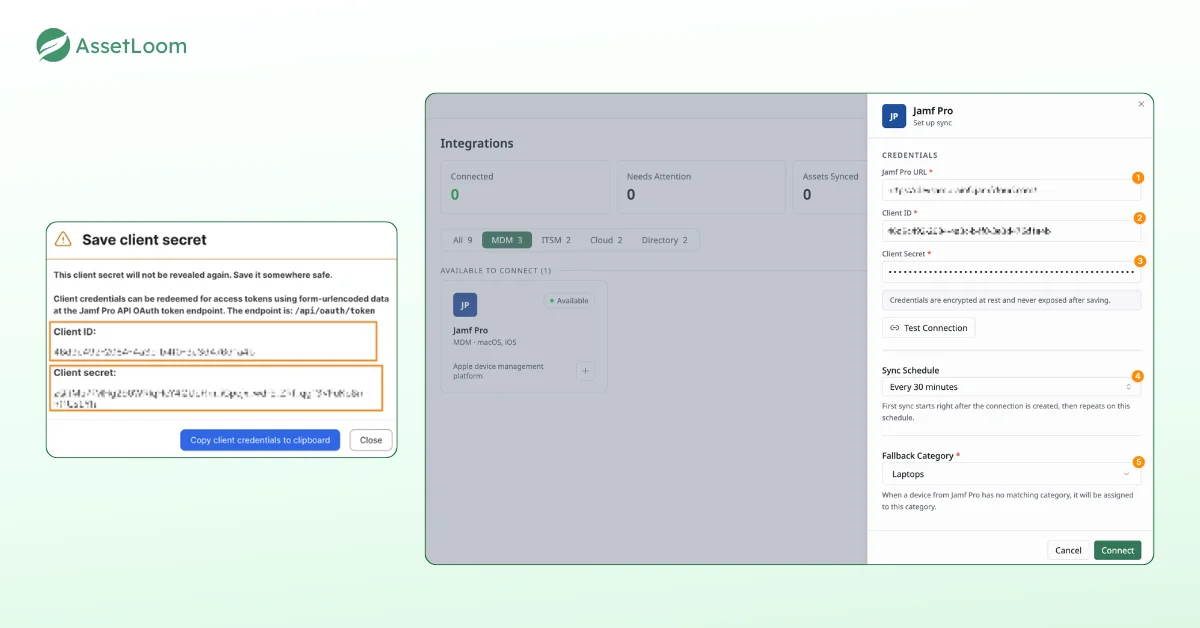Screen dimensions: 1200x628
Task: Click the Connected count card
Action: pos(523,186)
